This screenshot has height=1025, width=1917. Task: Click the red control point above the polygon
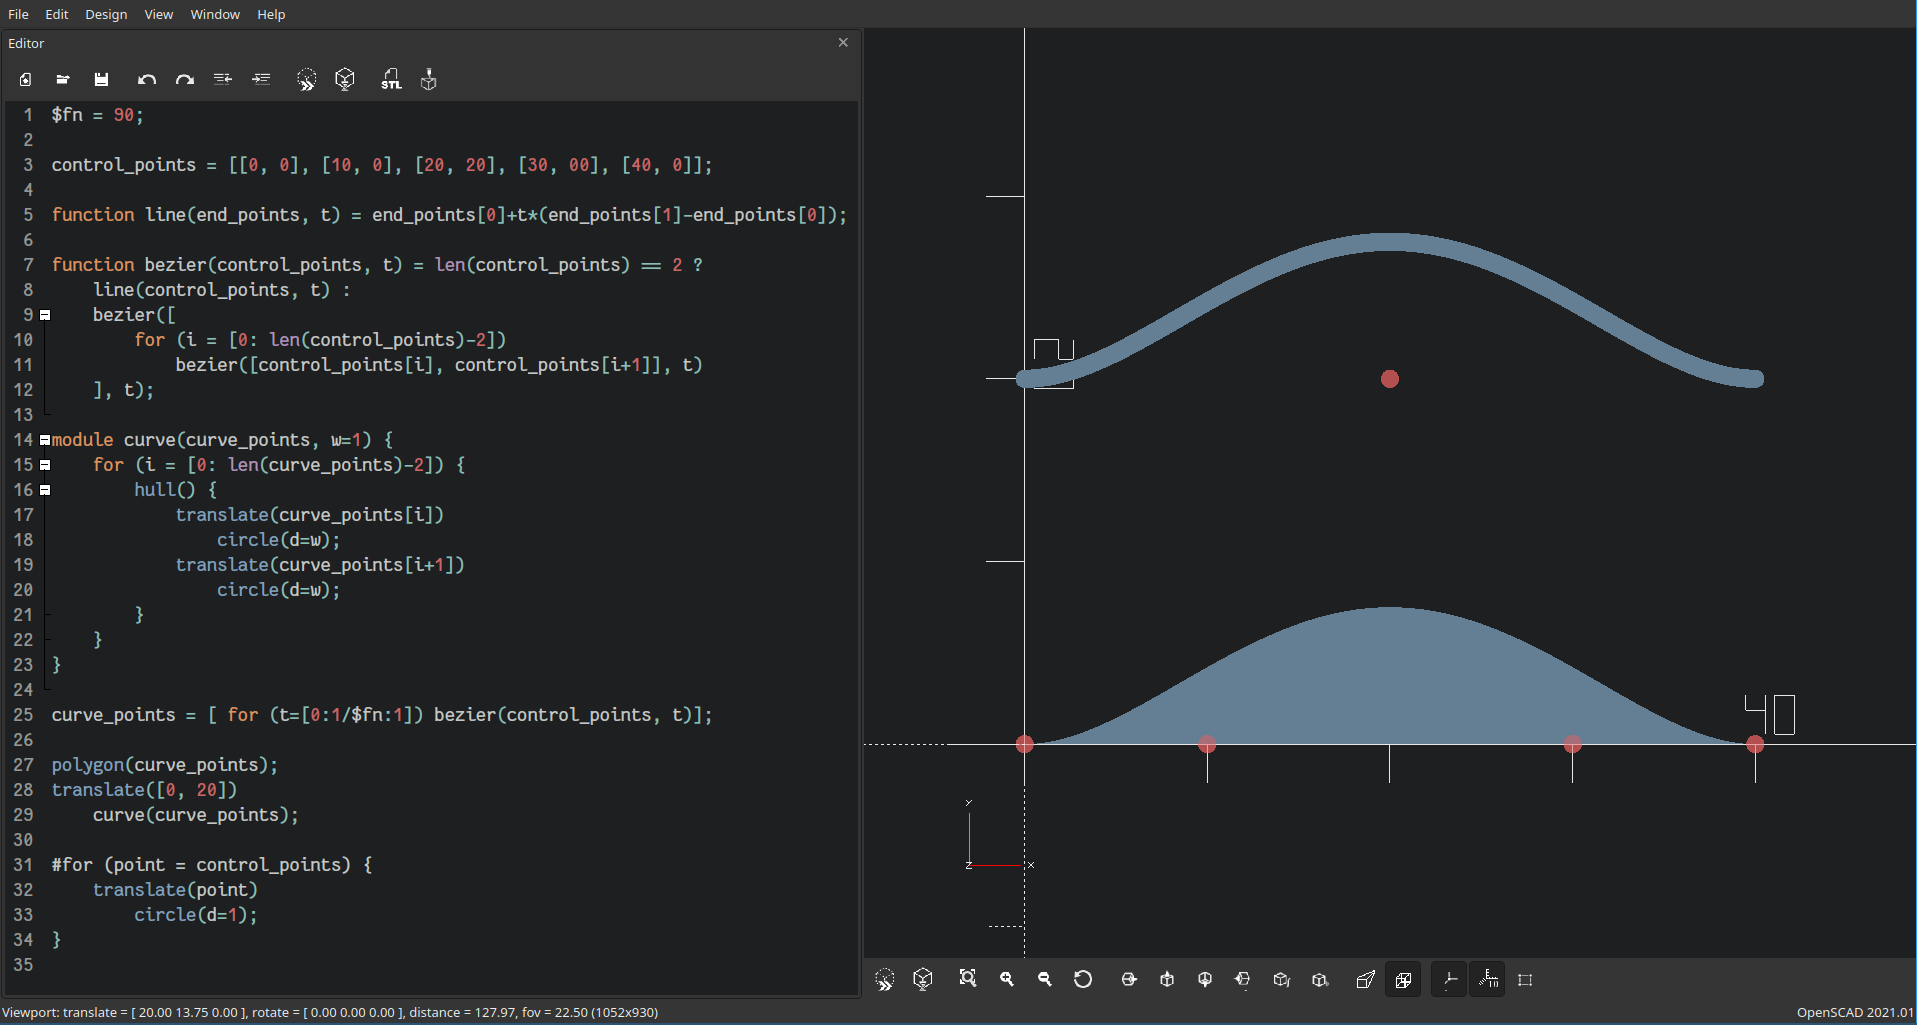tap(1390, 379)
